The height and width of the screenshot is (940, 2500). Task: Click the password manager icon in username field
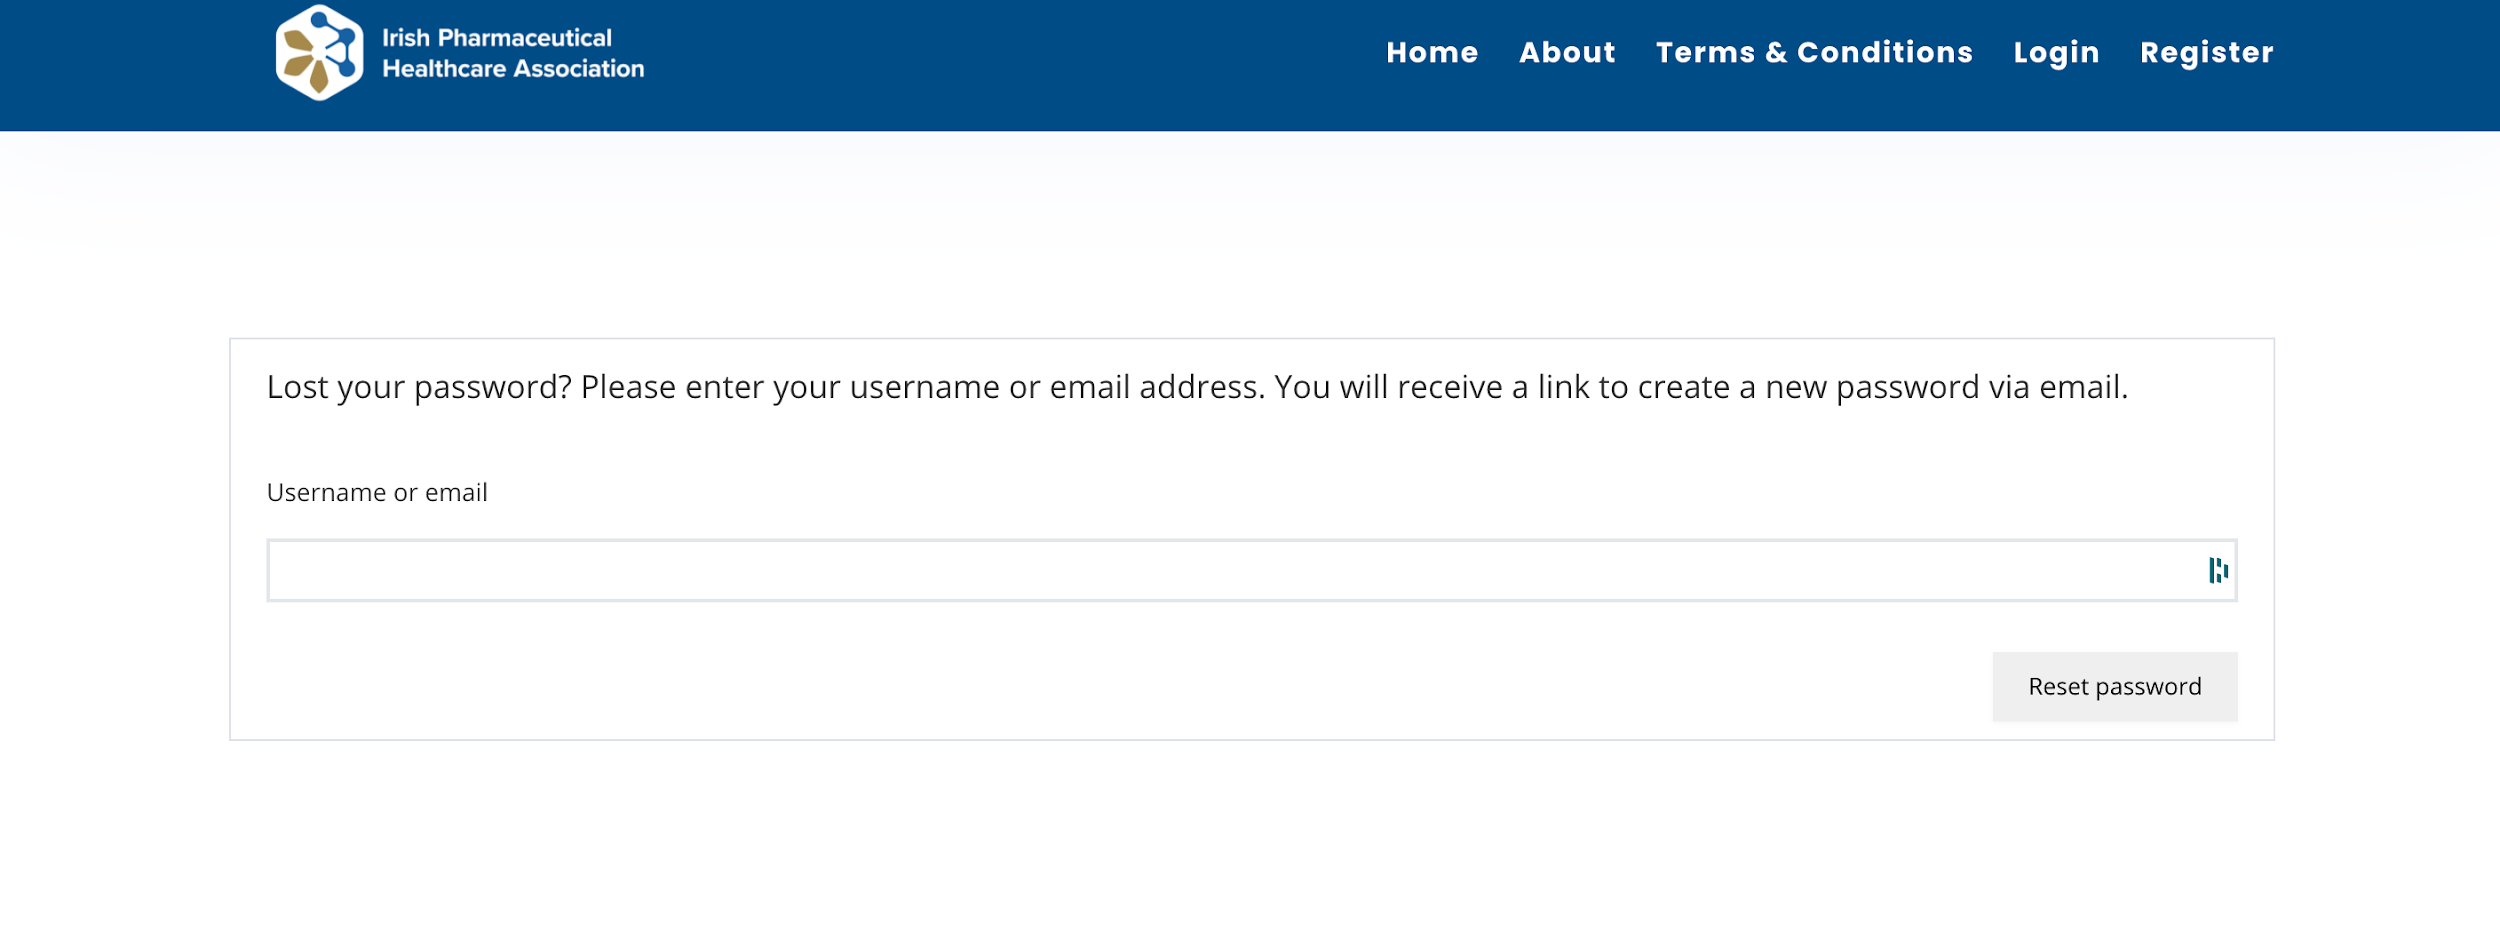pyautogui.click(x=2217, y=570)
